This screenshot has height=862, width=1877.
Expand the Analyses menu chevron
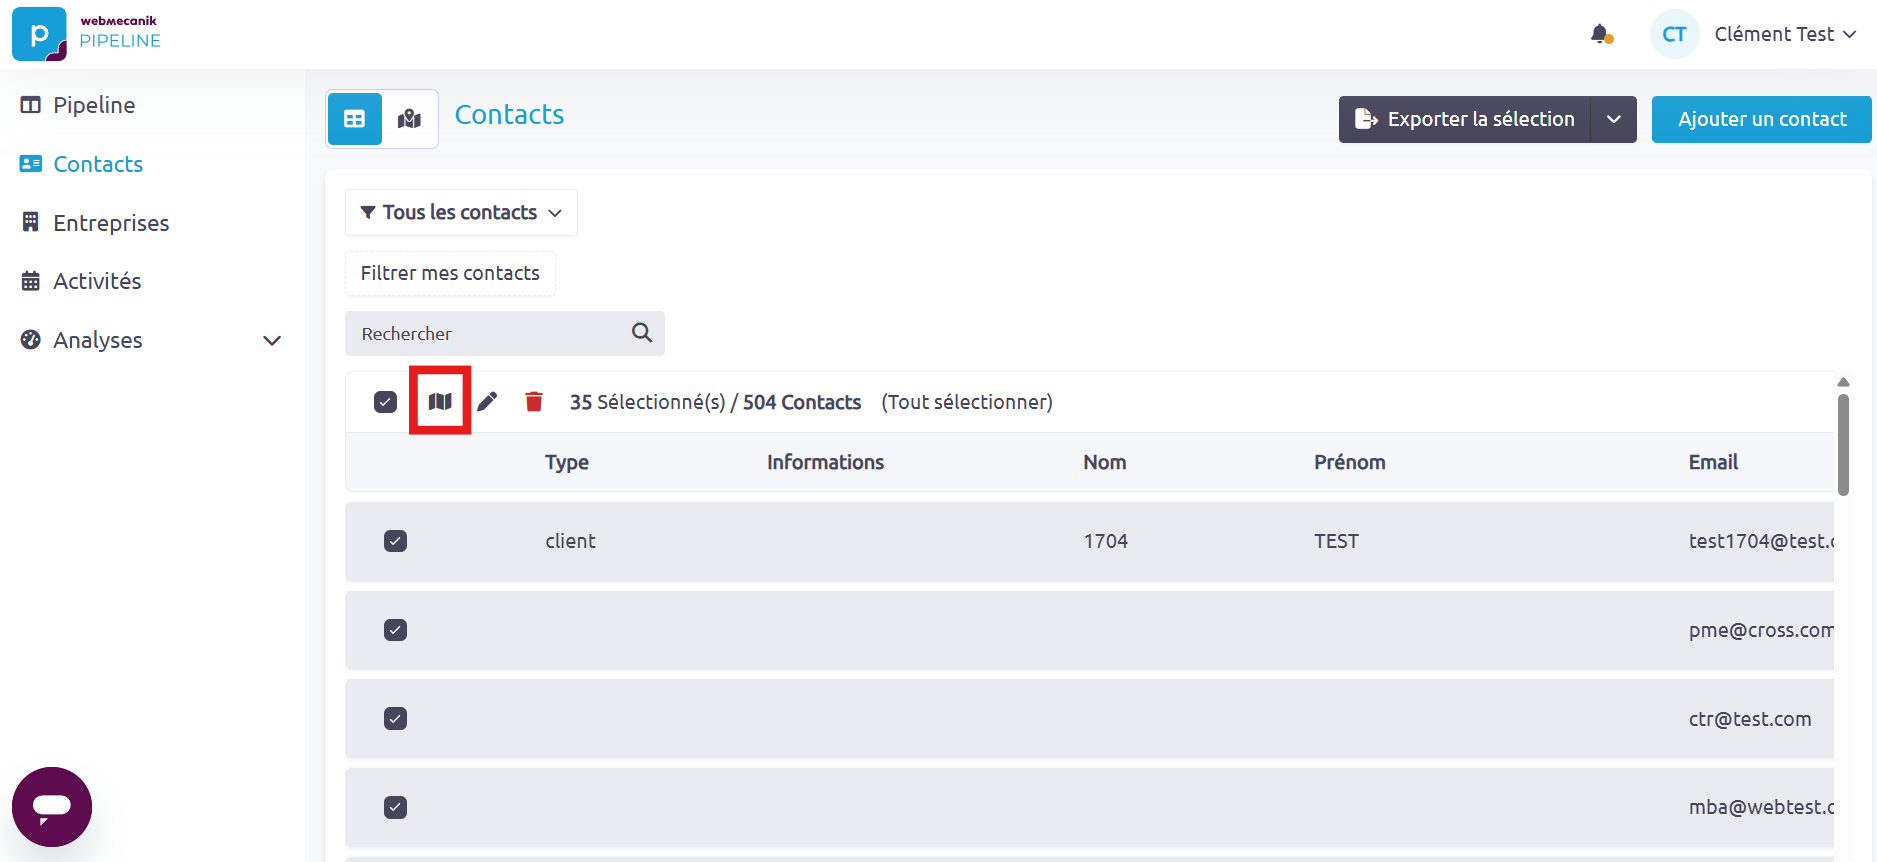click(272, 341)
